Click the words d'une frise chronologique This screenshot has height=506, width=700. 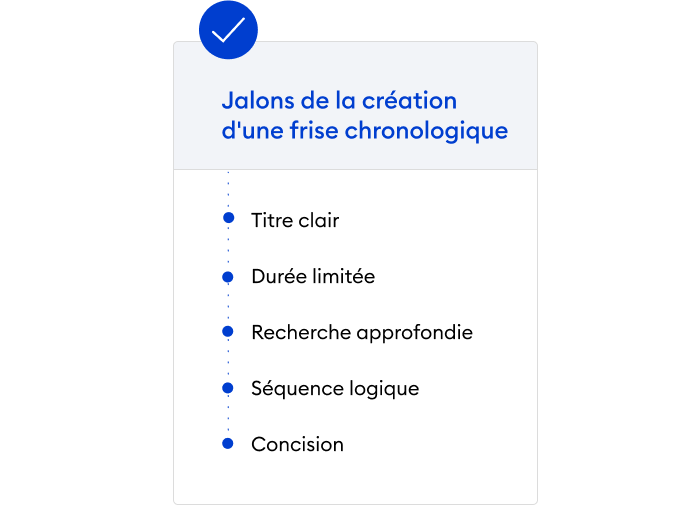point(365,131)
